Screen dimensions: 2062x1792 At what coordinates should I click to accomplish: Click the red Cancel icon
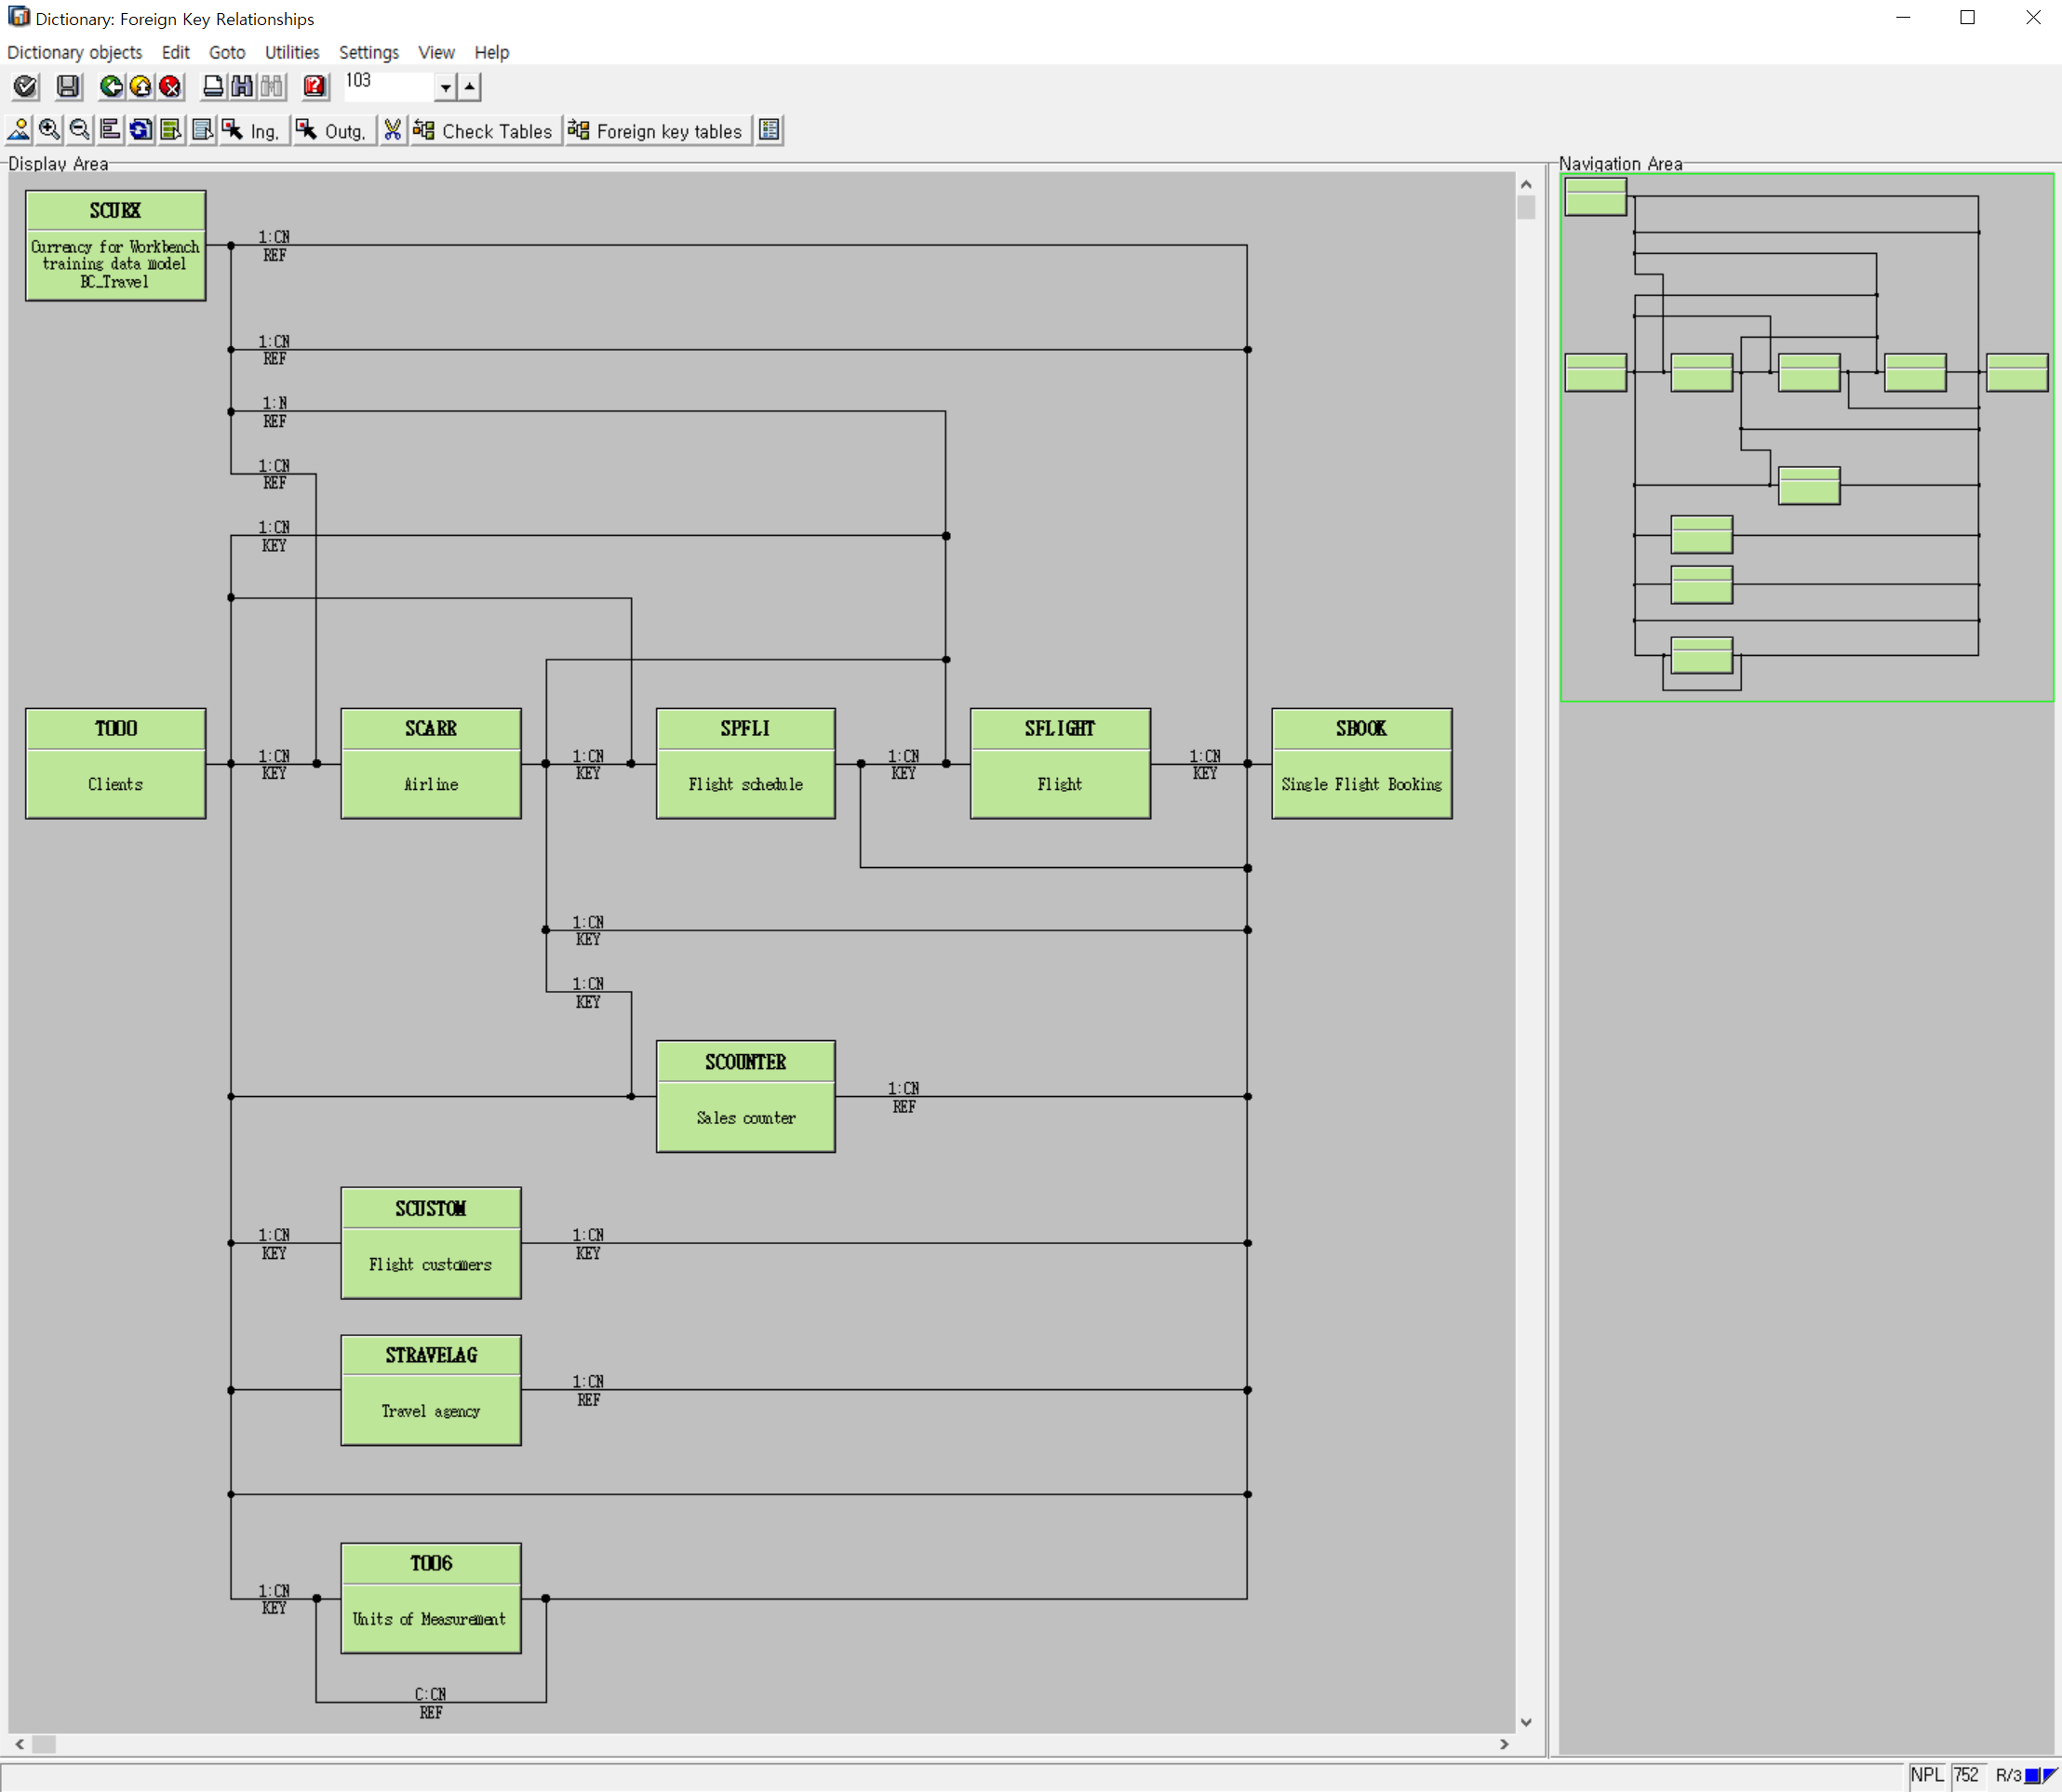click(x=171, y=87)
